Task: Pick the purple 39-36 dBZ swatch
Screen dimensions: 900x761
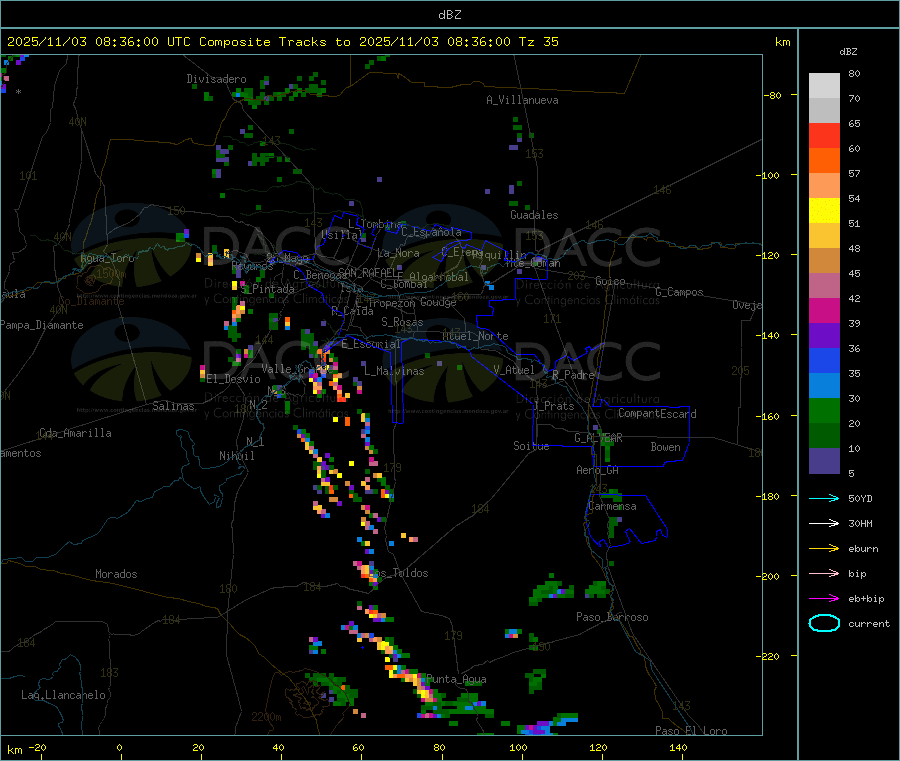Action: click(824, 336)
